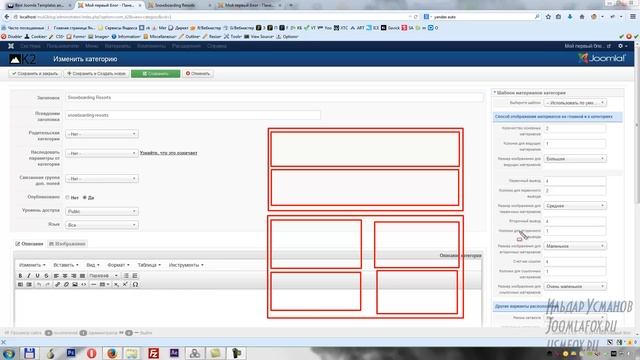
Task: Justify text in the editor
Action: pos(82,276)
